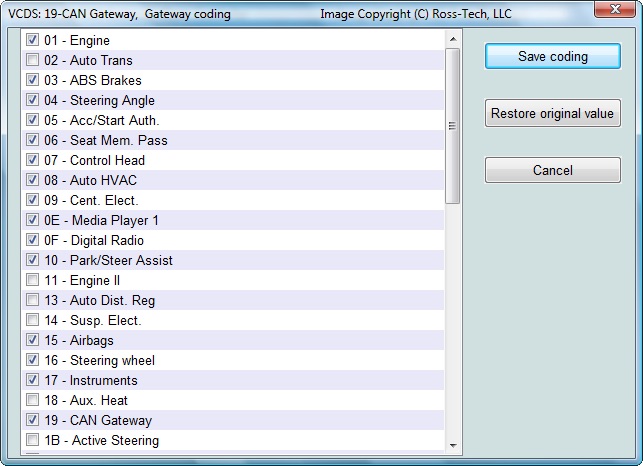Click the Save coding button
The image size is (643, 466).
click(553, 56)
